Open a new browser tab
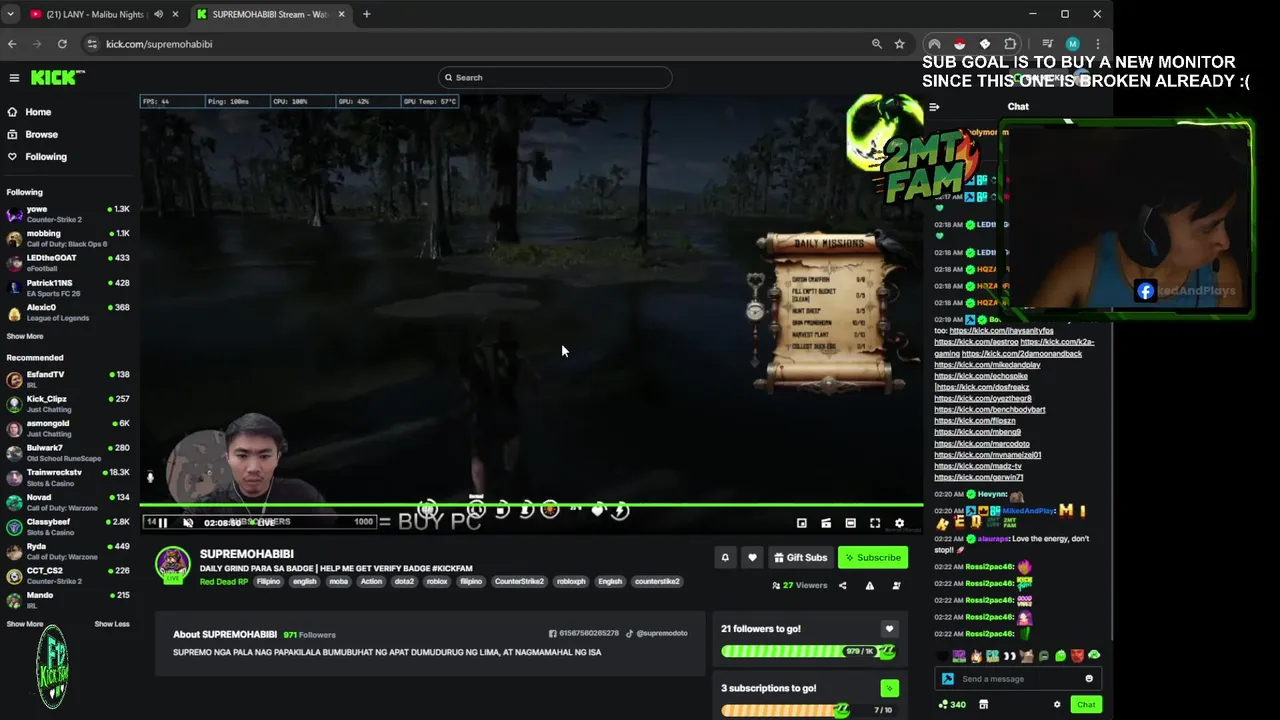 click(x=366, y=14)
